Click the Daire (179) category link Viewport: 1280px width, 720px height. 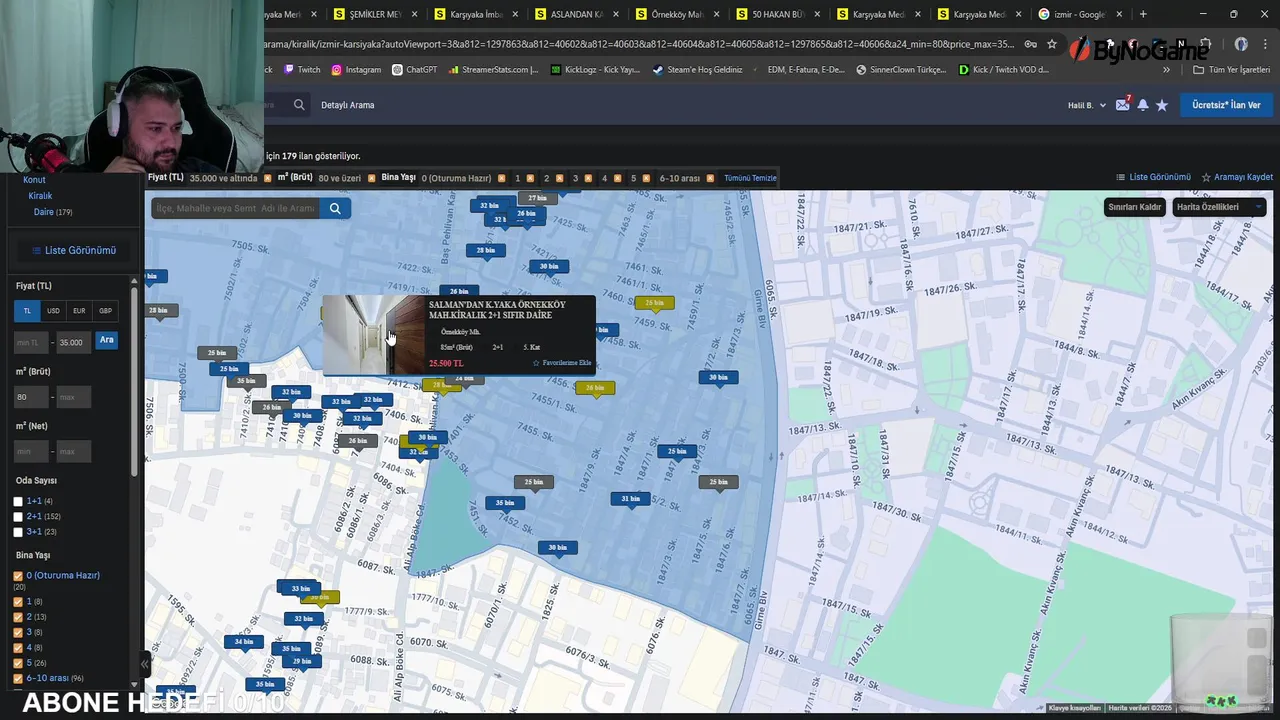53,212
